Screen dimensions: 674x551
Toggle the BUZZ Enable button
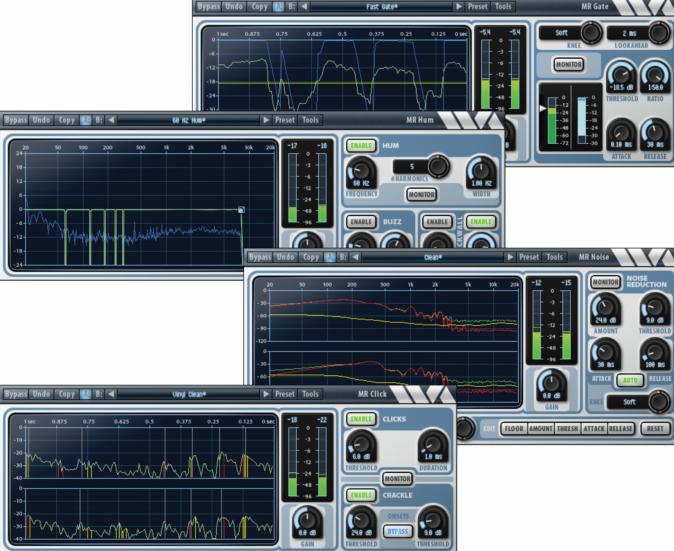click(x=361, y=222)
